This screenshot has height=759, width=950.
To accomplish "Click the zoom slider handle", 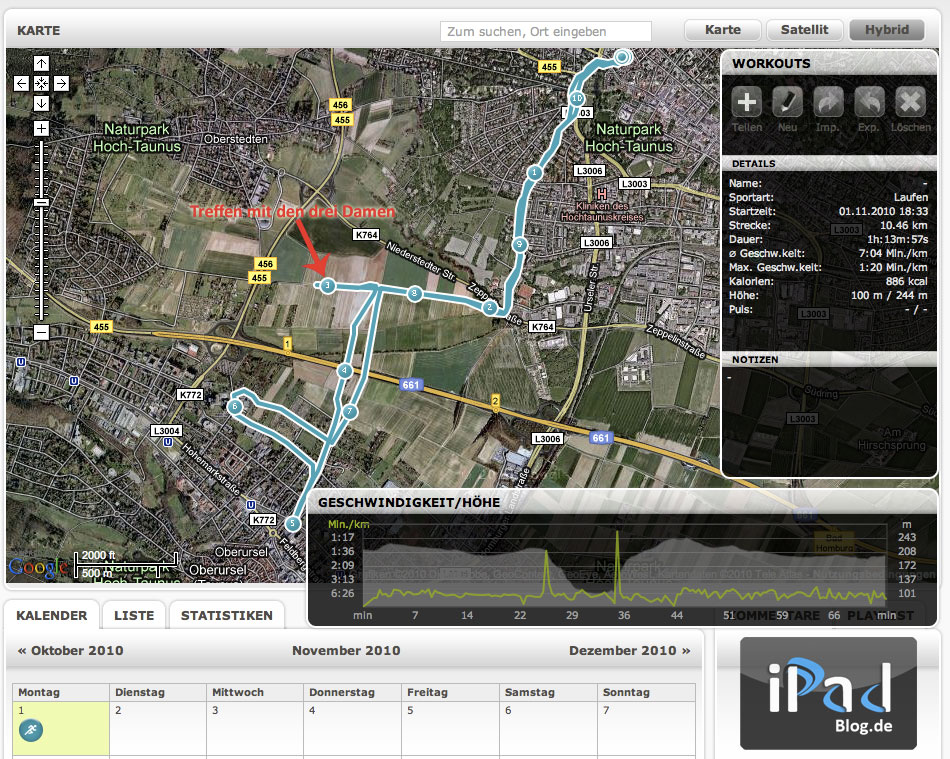I will click(41, 202).
